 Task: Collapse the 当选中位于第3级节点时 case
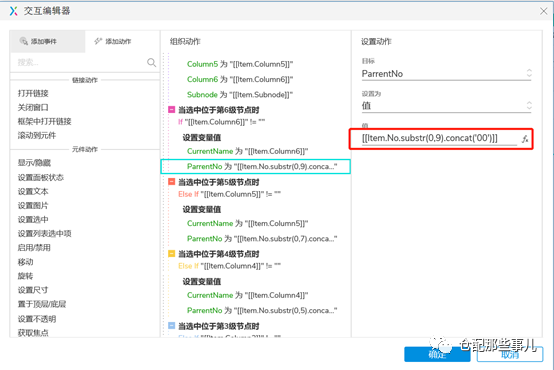click(171, 325)
